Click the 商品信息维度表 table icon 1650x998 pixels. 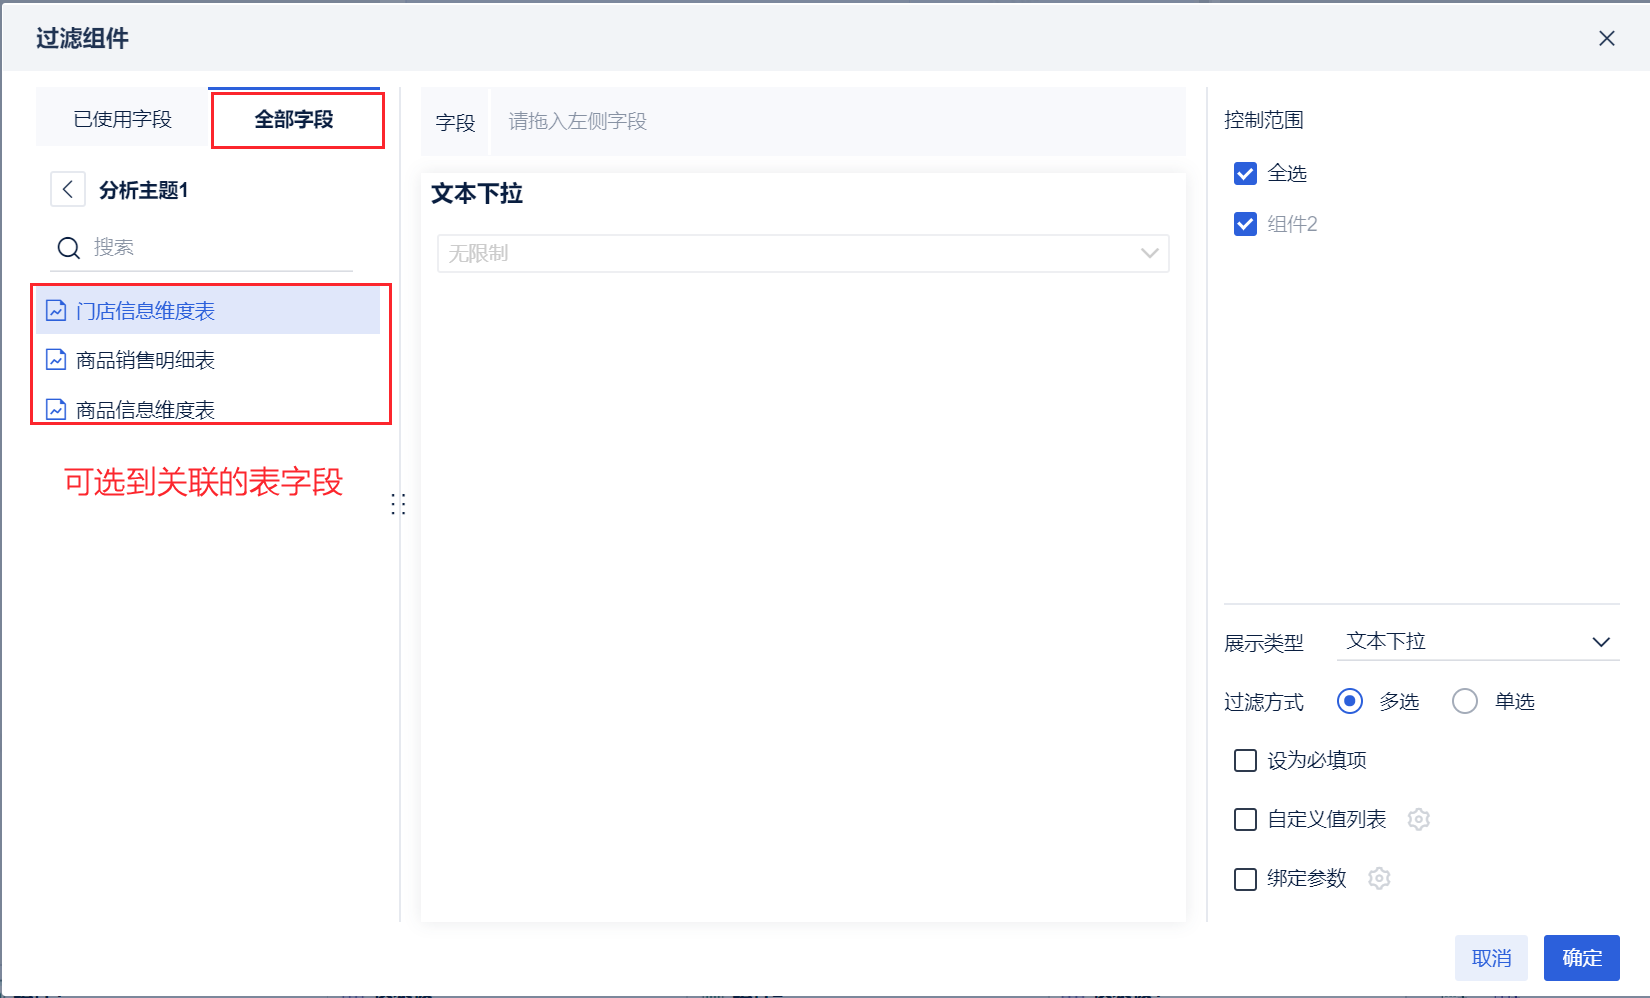56,410
